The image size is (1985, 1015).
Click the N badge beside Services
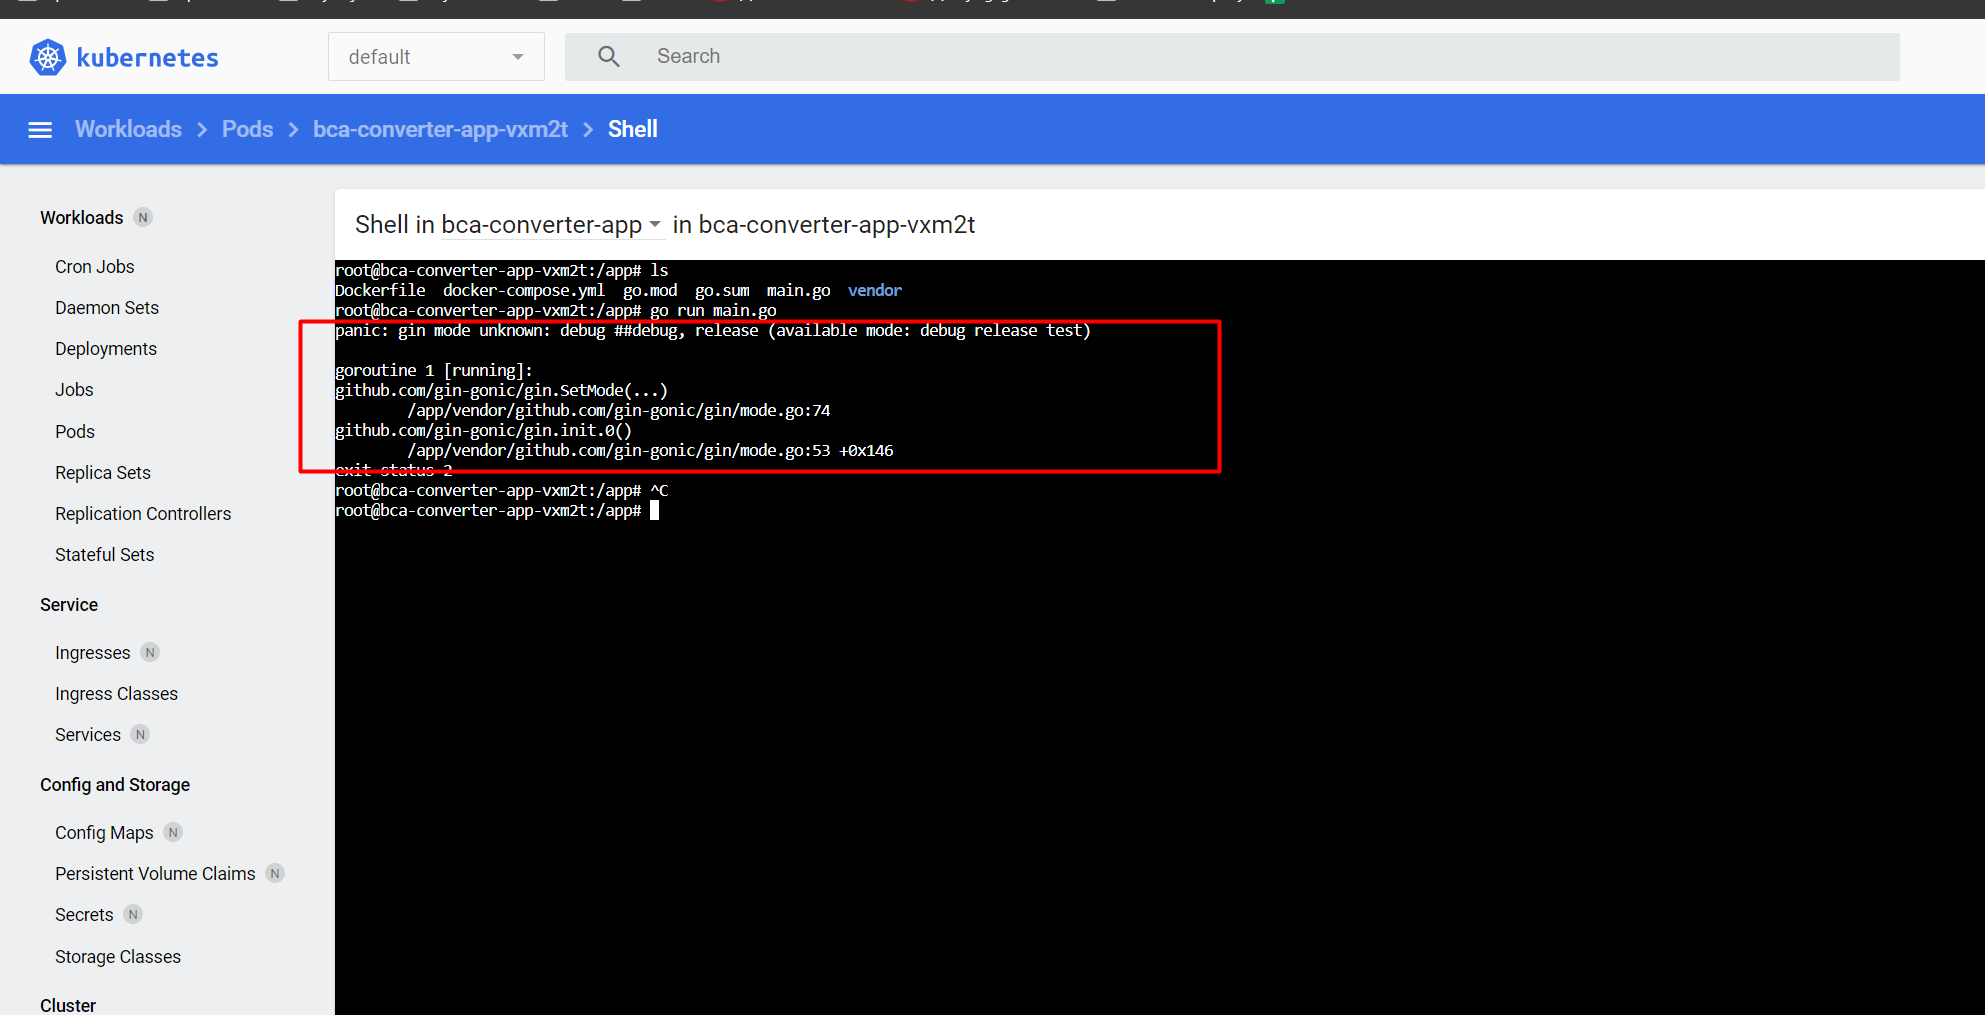[x=140, y=735]
